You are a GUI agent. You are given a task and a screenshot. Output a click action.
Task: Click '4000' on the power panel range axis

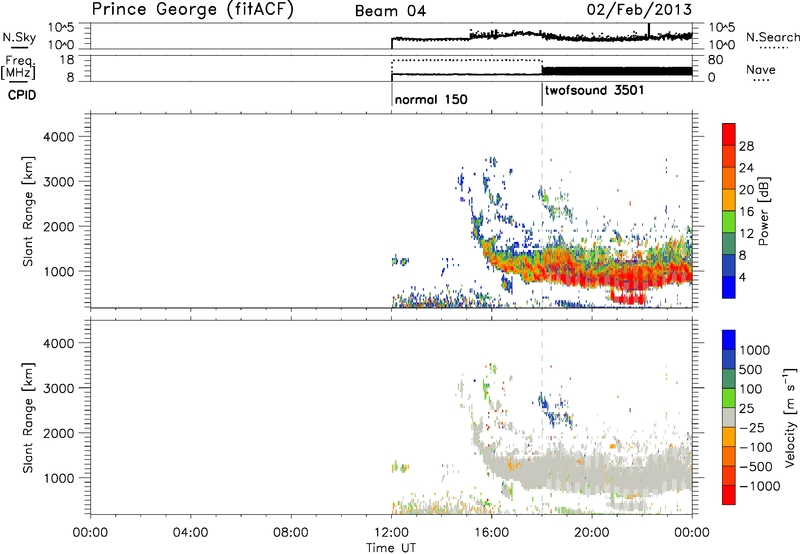(59, 137)
